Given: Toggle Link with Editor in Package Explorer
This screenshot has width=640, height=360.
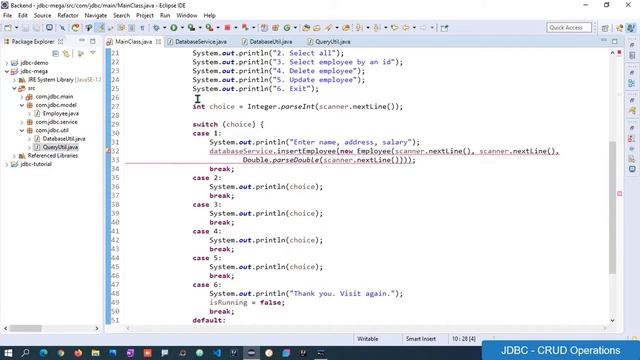Looking at the screenshot, I should pos(66,53).
